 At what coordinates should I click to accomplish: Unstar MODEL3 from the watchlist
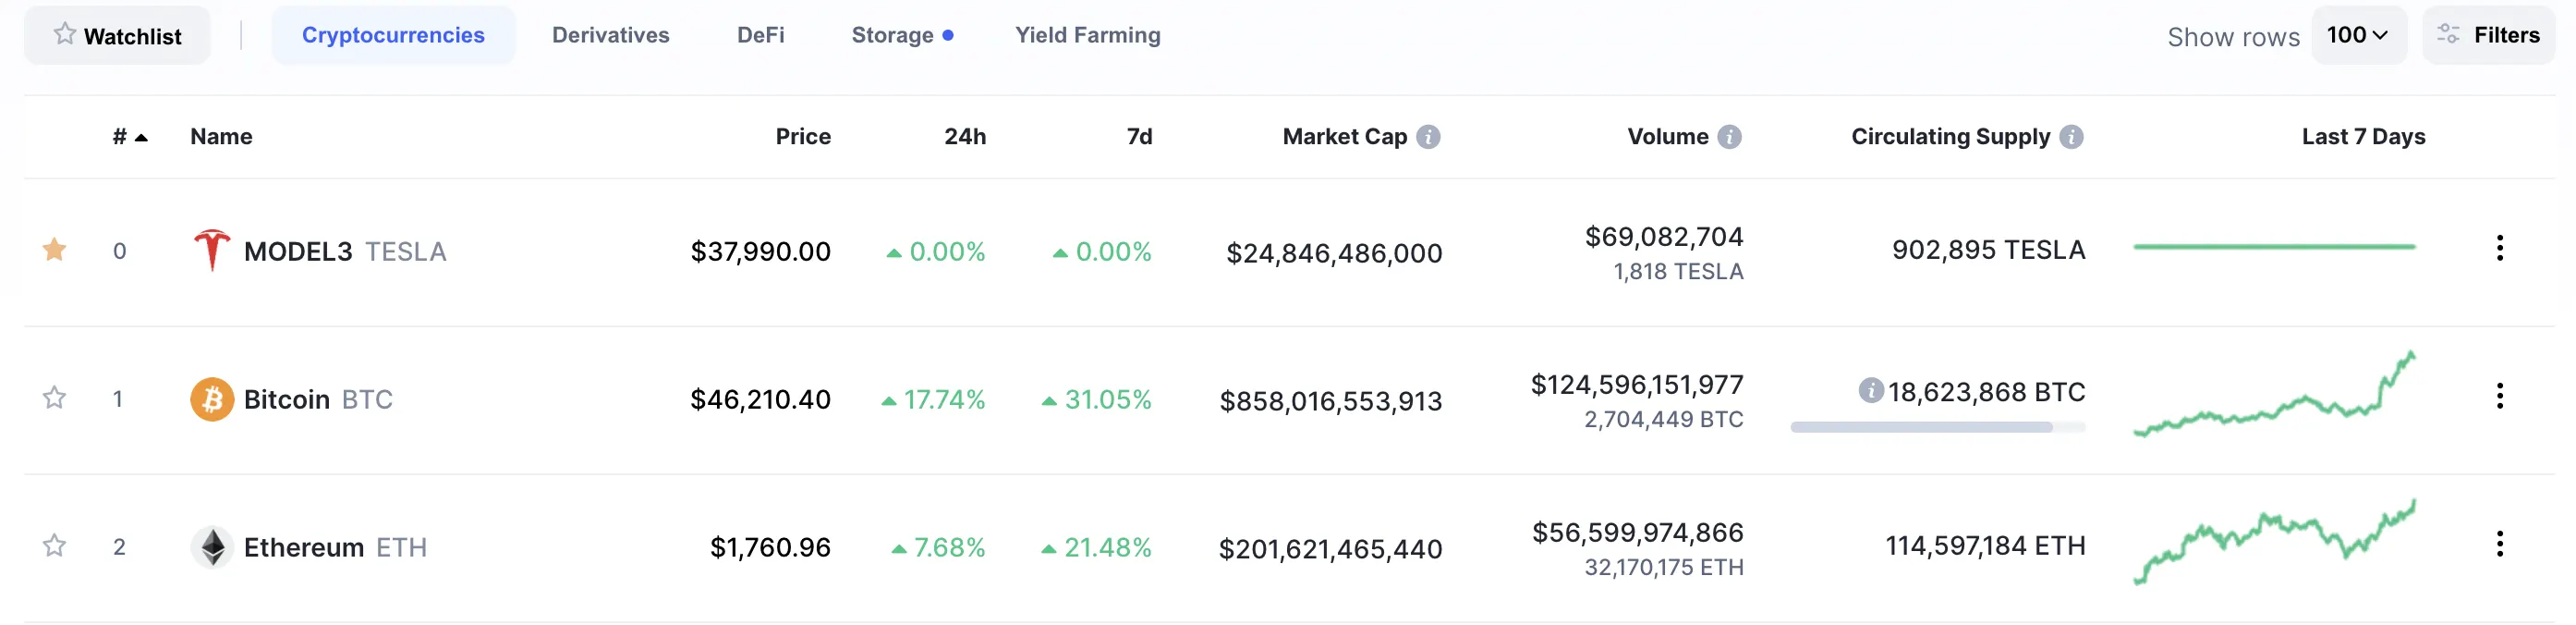click(54, 250)
